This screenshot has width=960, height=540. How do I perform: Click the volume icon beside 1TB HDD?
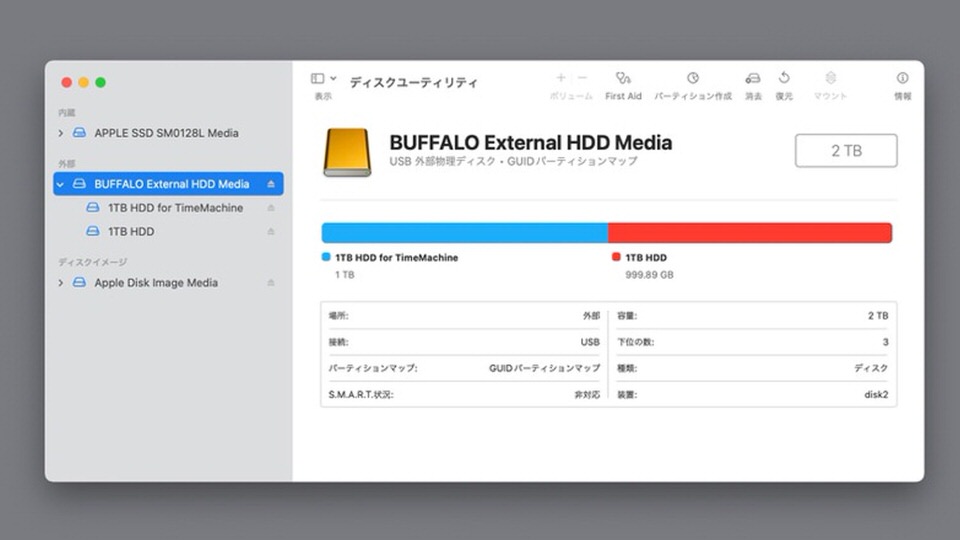click(x=92, y=231)
